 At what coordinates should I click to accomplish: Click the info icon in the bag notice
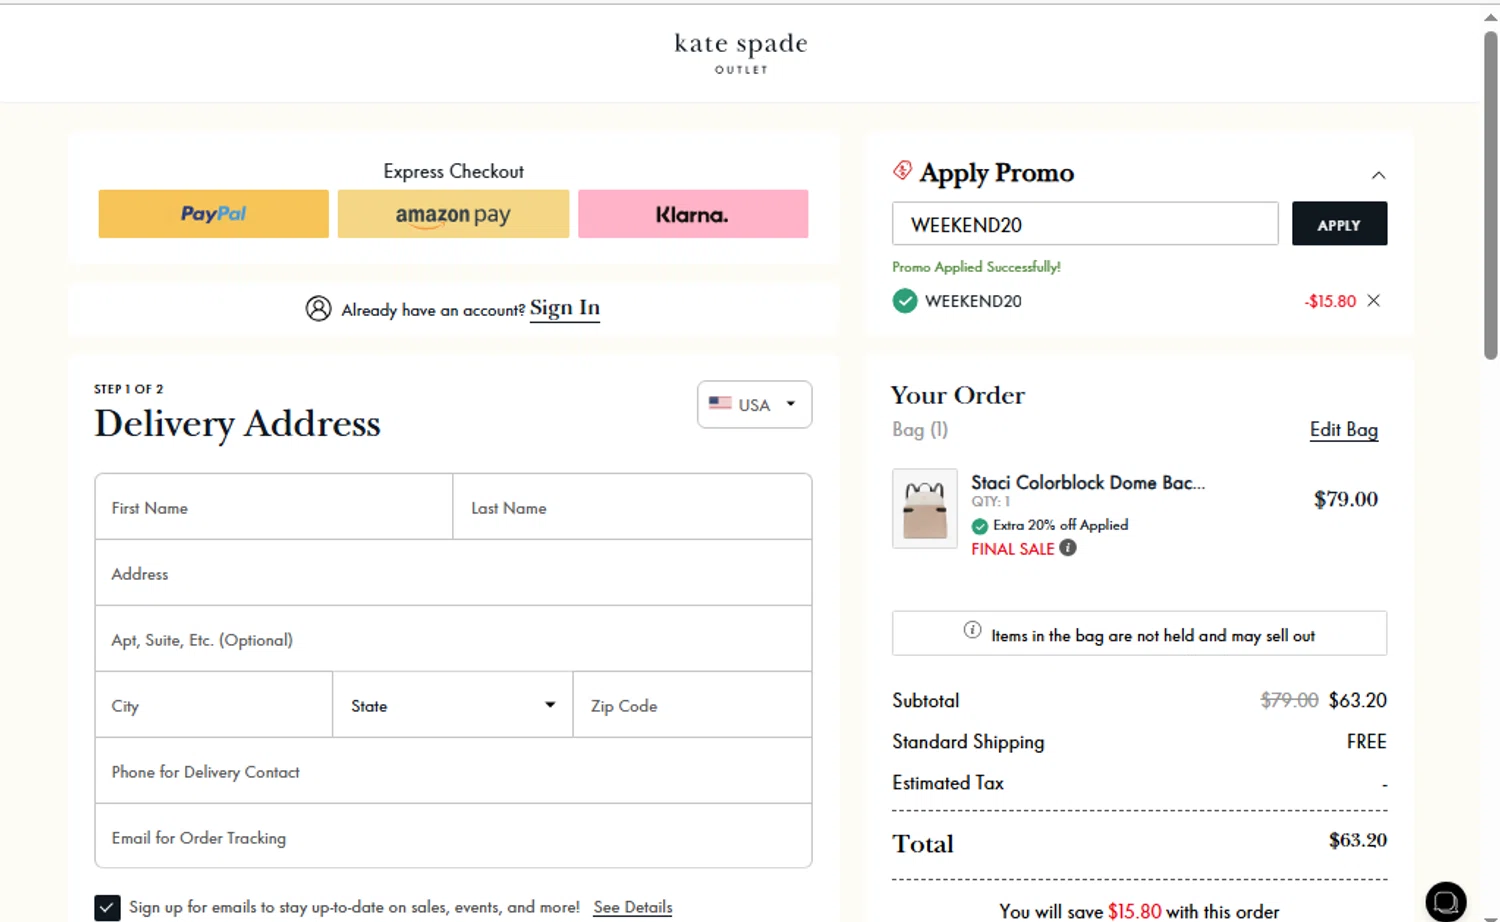tap(972, 630)
